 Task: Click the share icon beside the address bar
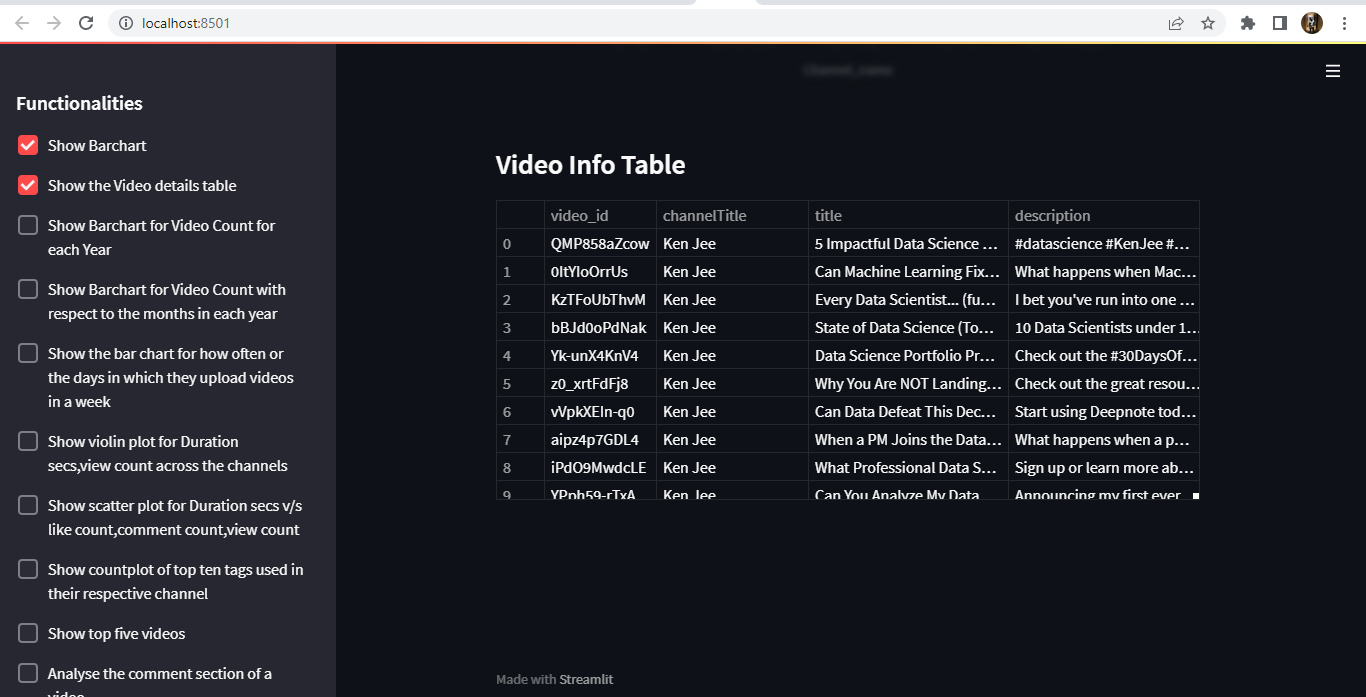pos(1175,22)
